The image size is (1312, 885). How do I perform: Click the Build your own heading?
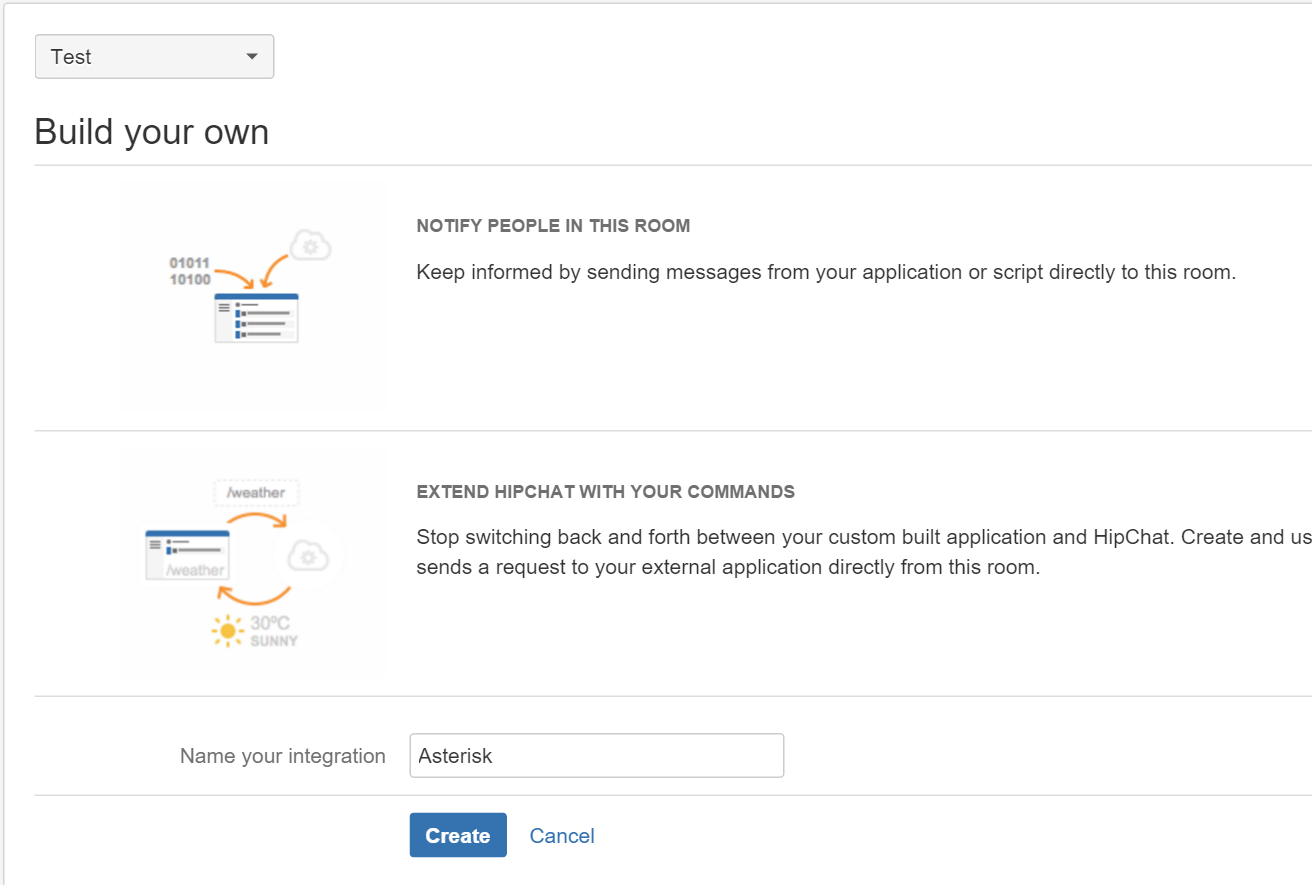152,132
